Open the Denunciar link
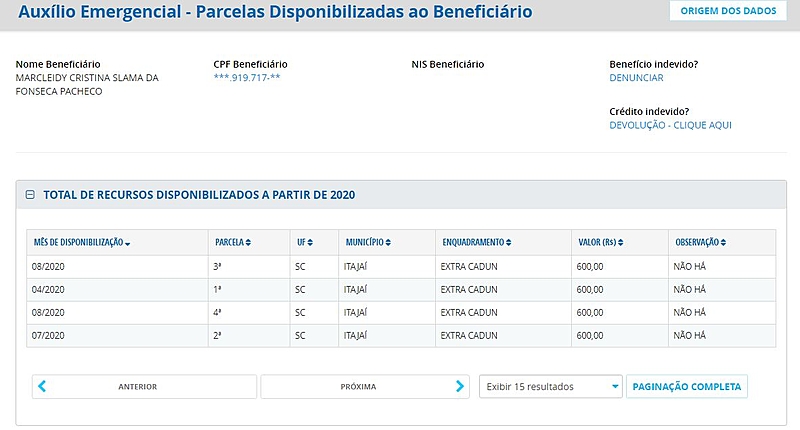The image size is (800, 430). (x=636, y=78)
